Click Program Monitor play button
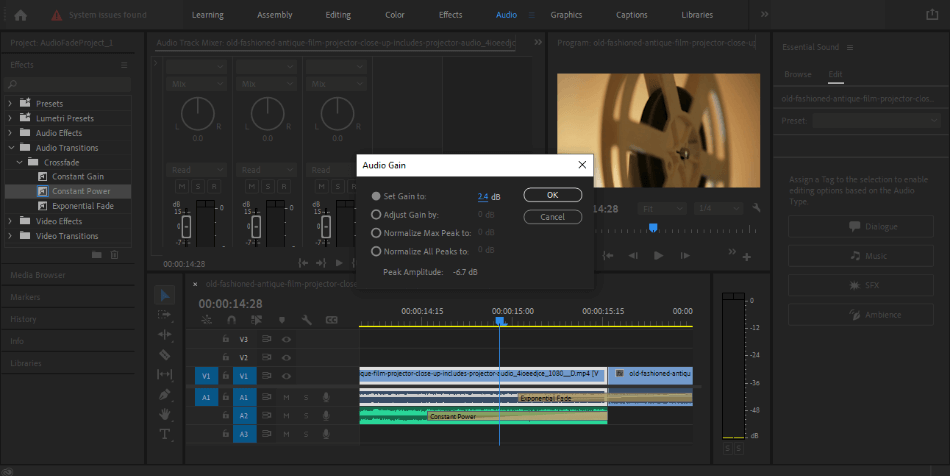Screen dimensions: 950x476 click(659, 256)
